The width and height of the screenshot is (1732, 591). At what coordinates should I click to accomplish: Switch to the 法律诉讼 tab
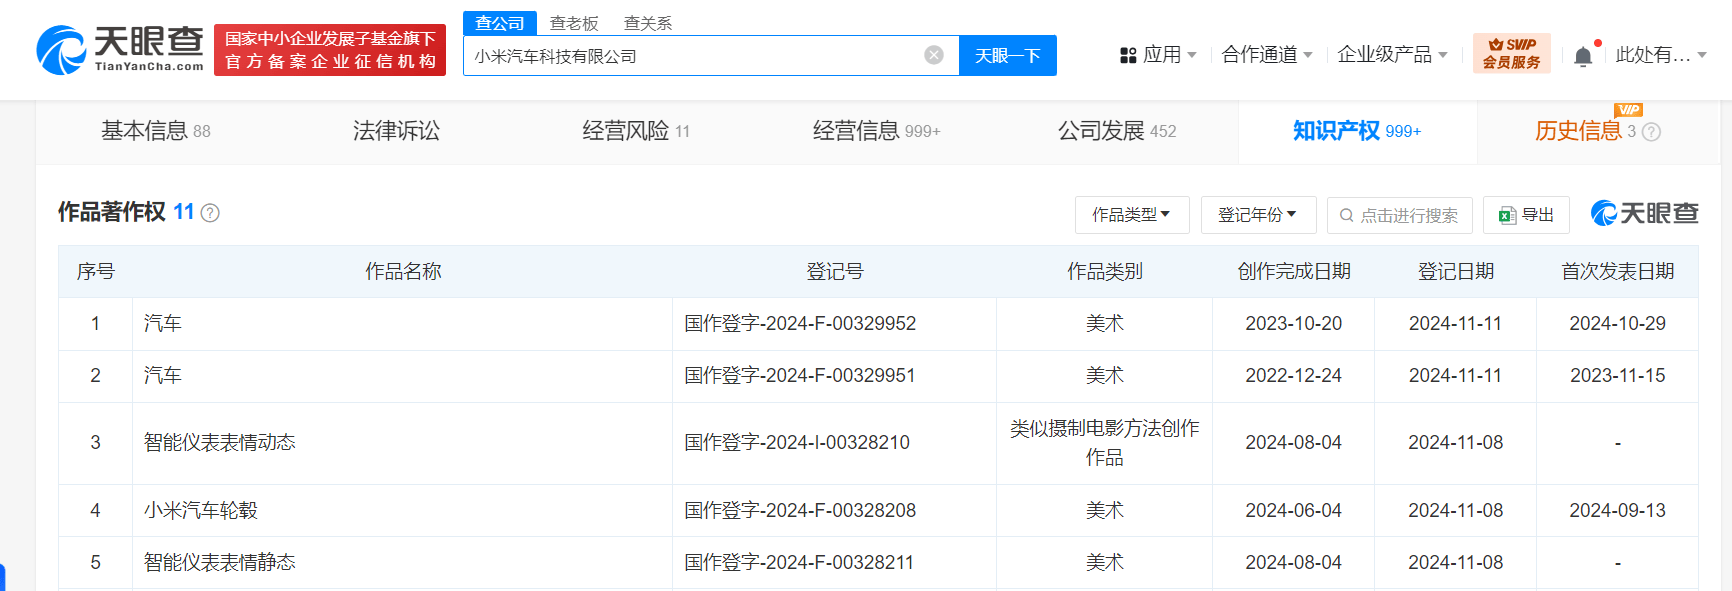(396, 131)
